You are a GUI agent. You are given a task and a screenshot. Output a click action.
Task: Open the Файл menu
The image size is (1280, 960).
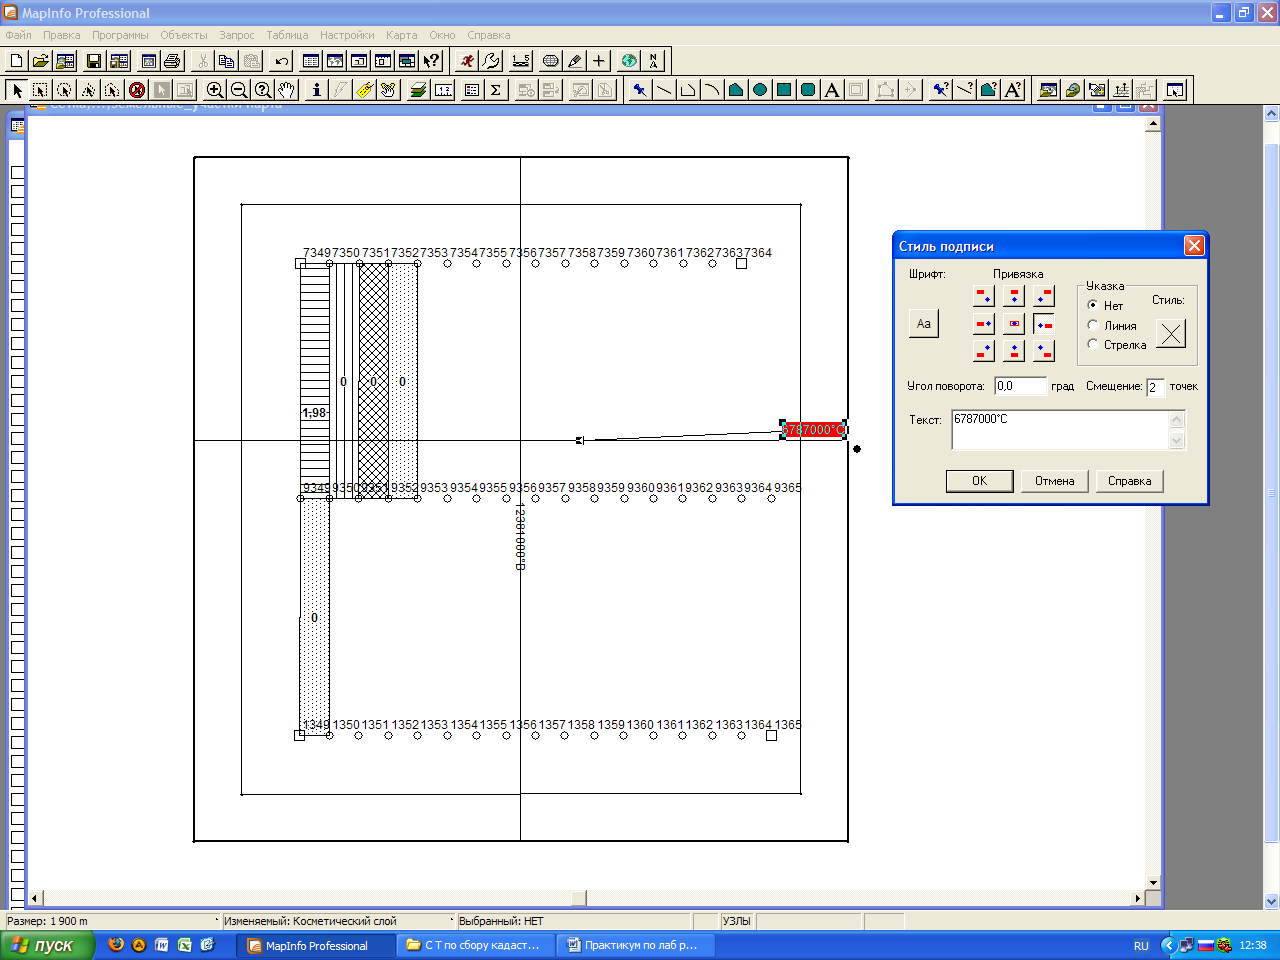[18, 35]
